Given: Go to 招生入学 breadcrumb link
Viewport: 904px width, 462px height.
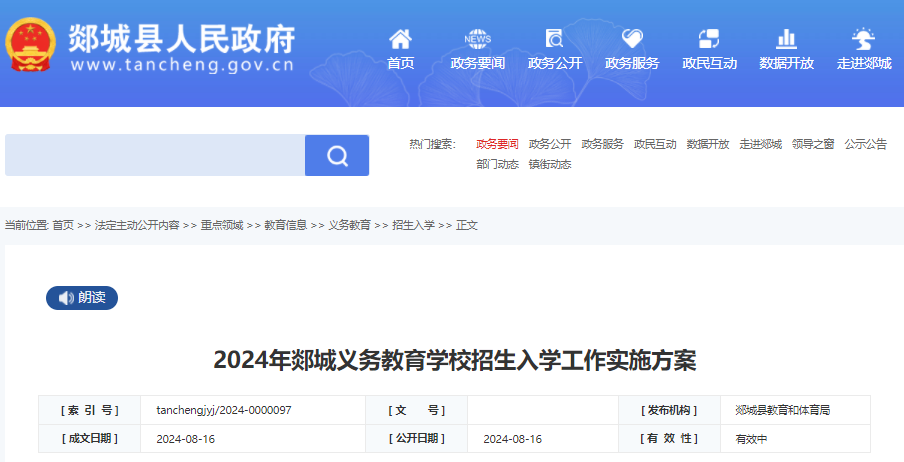Looking at the screenshot, I should [x=413, y=226].
